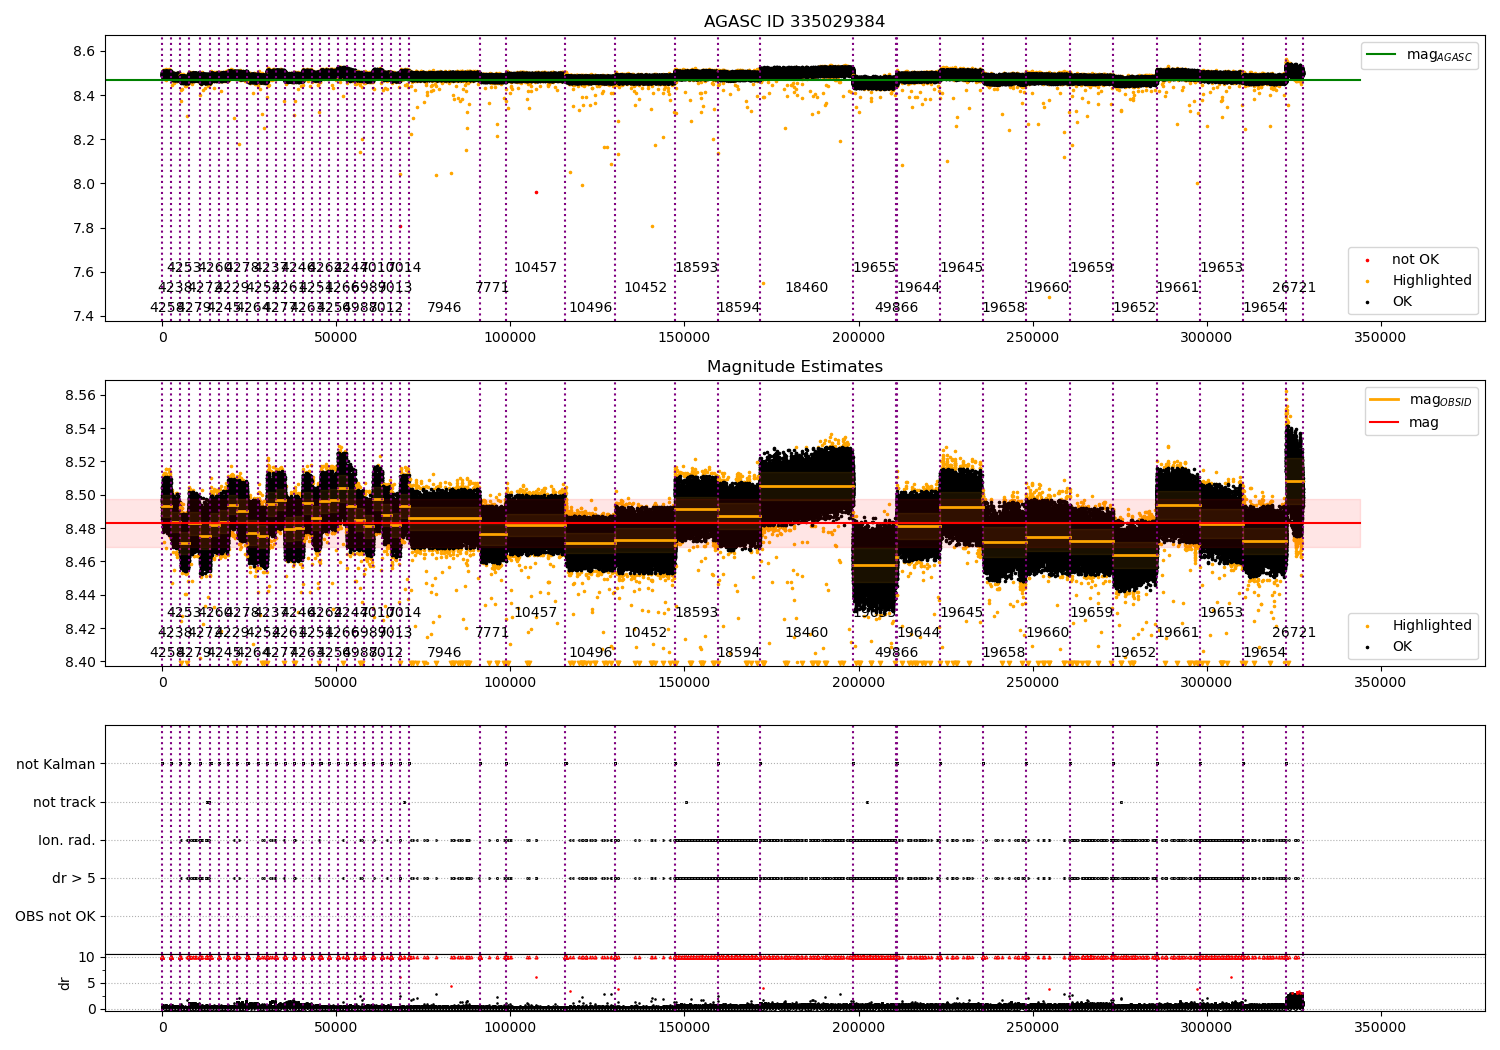The height and width of the screenshot is (1050, 1500).
Task: Click obsid label 19660 in the top plot
Action: tap(1047, 287)
